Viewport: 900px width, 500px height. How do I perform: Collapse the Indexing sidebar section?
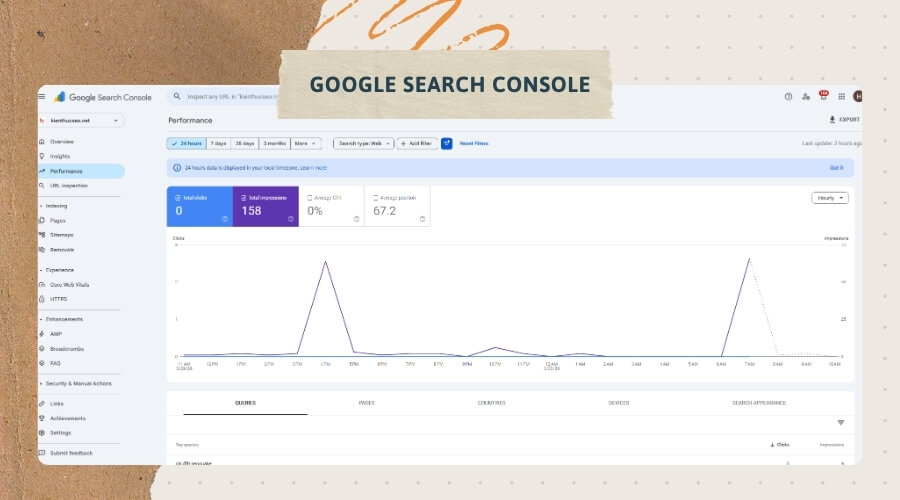54,206
